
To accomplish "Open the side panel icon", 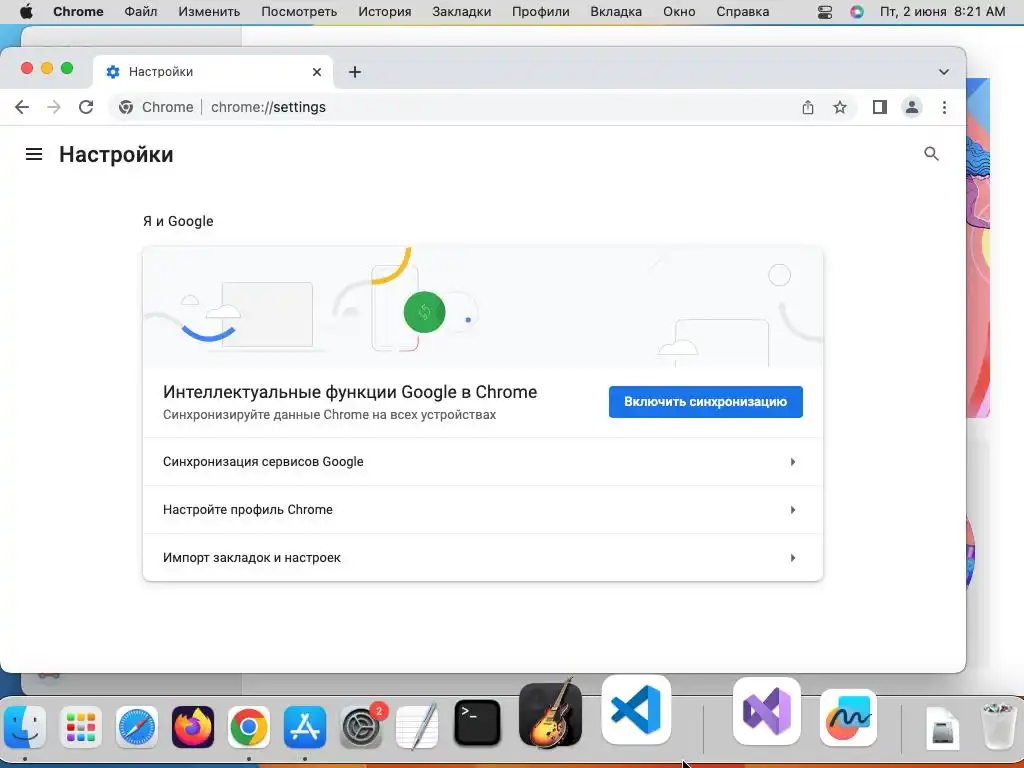I will (880, 107).
